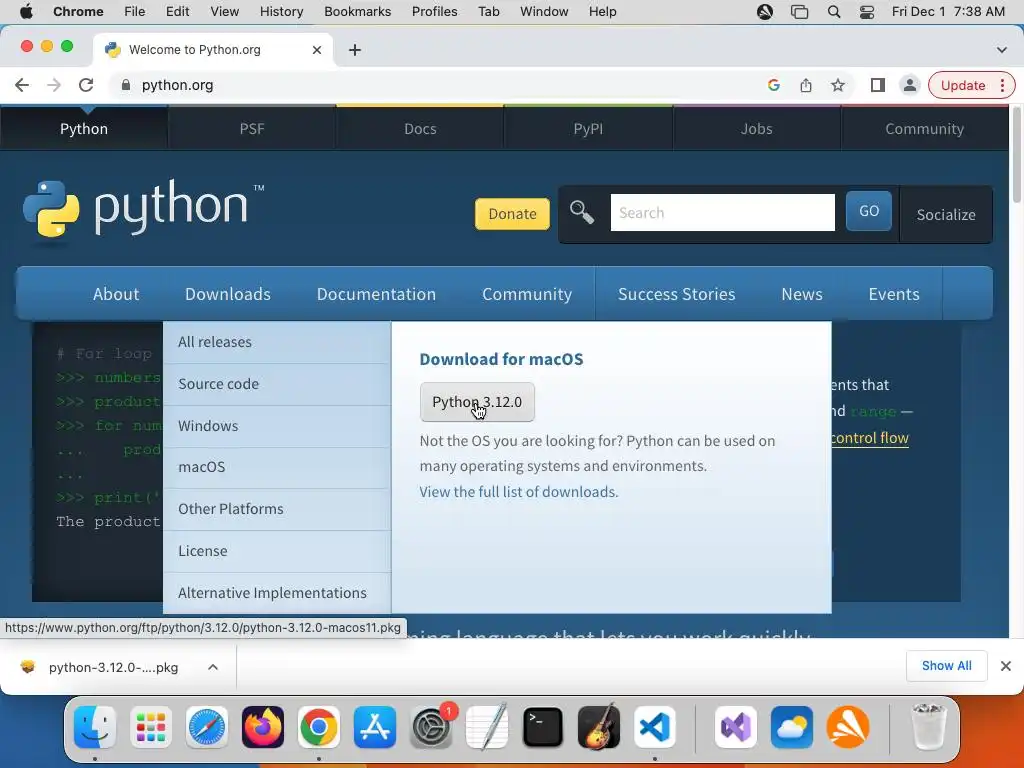This screenshot has width=1024, height=768.
Task: Click Show All downloads button
Action: [946, 666]
